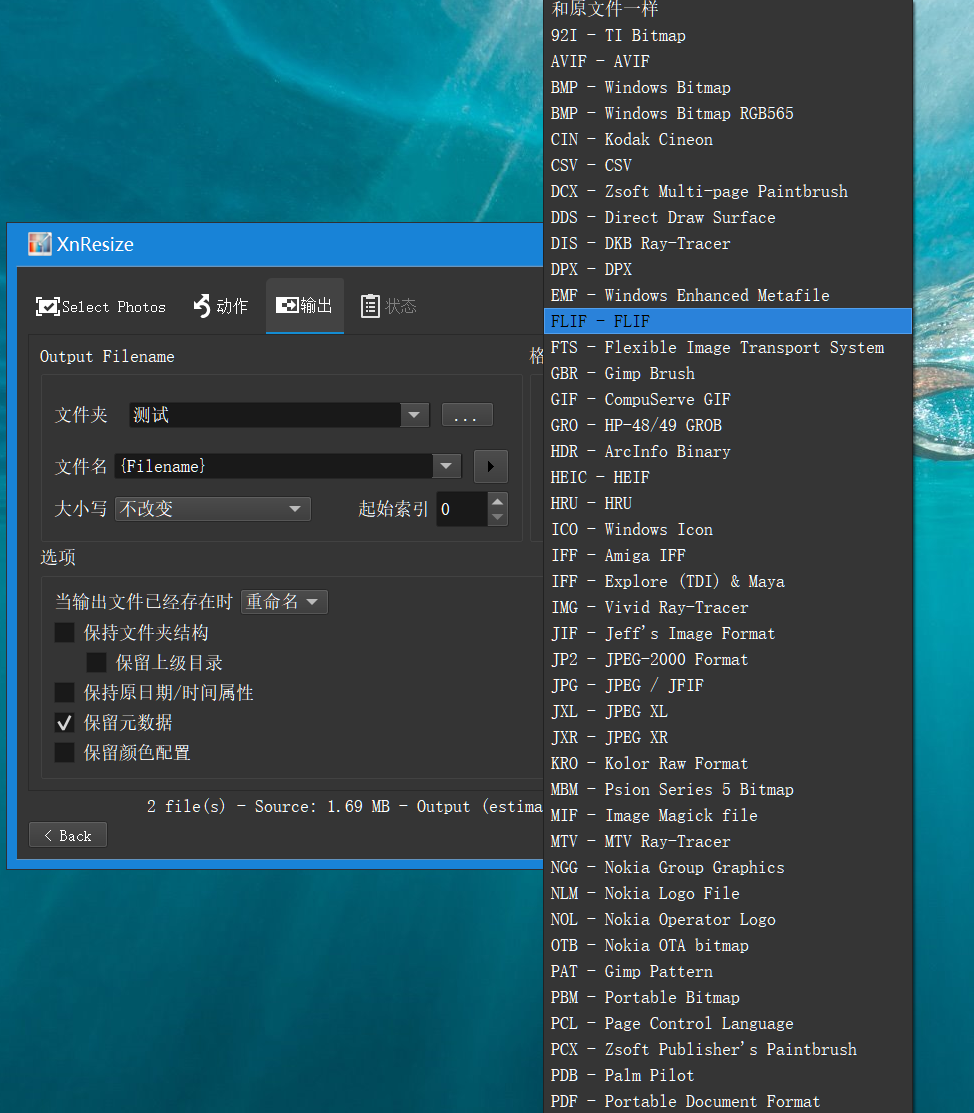This screenshot has width=974, height=1113.
Task: Switch to the 动作 tab
Action: click(221, 307)
